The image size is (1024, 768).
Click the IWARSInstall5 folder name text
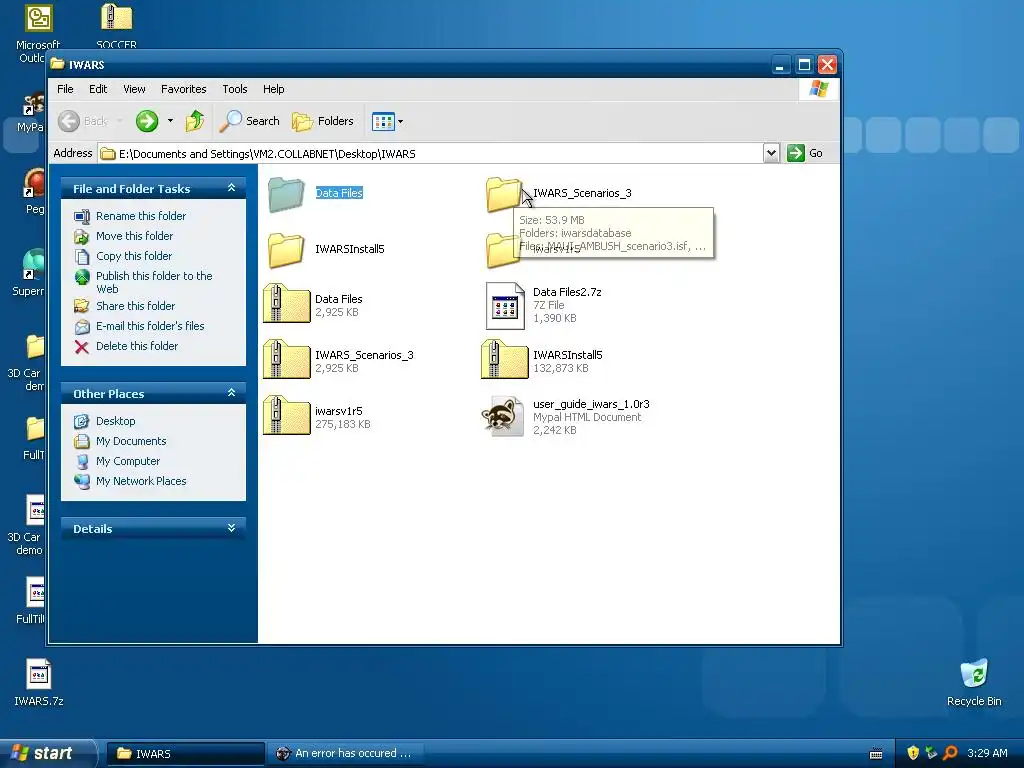click(349, 249)
